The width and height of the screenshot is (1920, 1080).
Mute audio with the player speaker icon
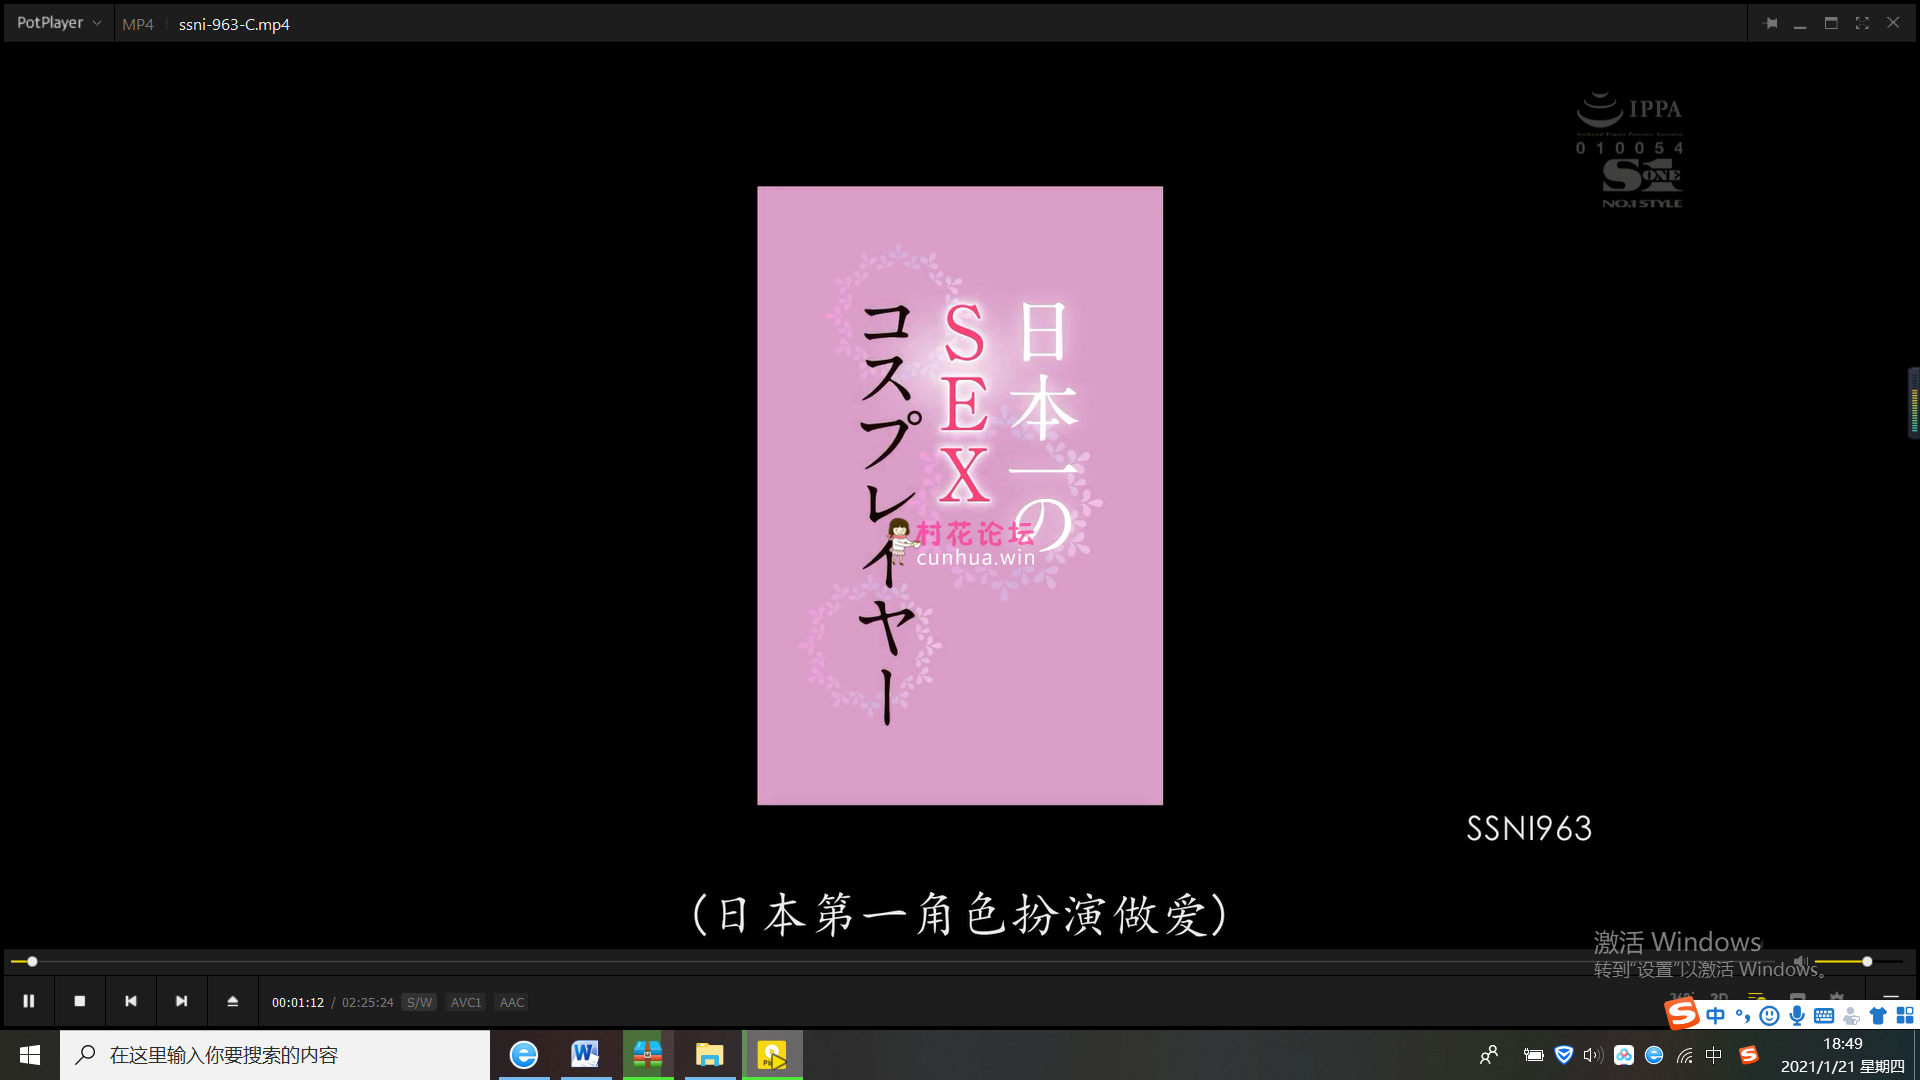coord(1801,962)
